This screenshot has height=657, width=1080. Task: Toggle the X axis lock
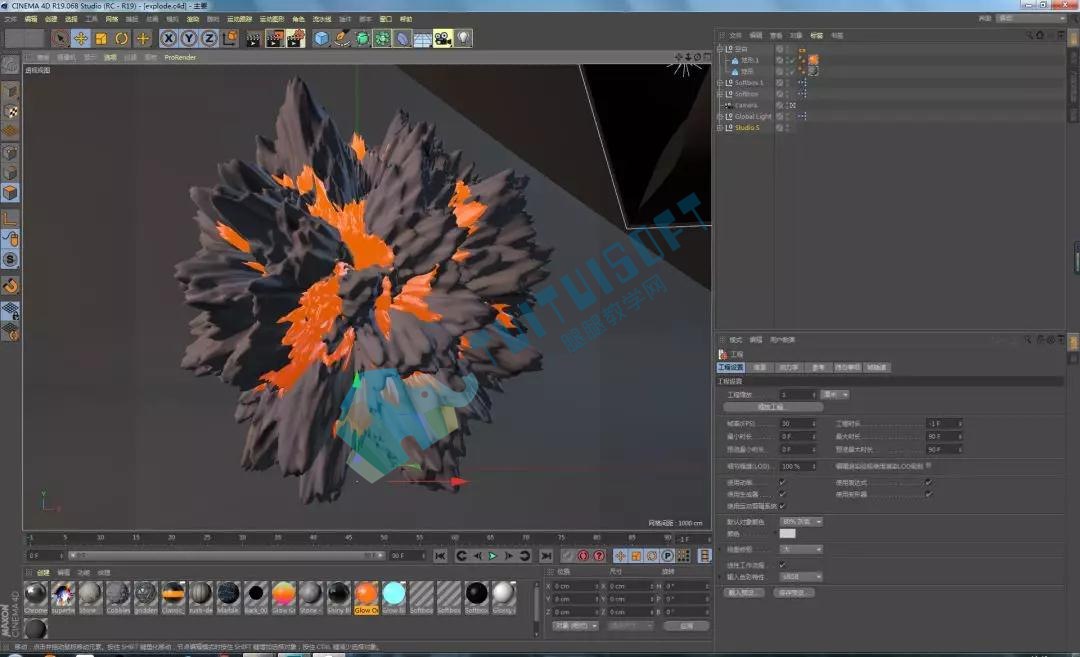[168, 39]
